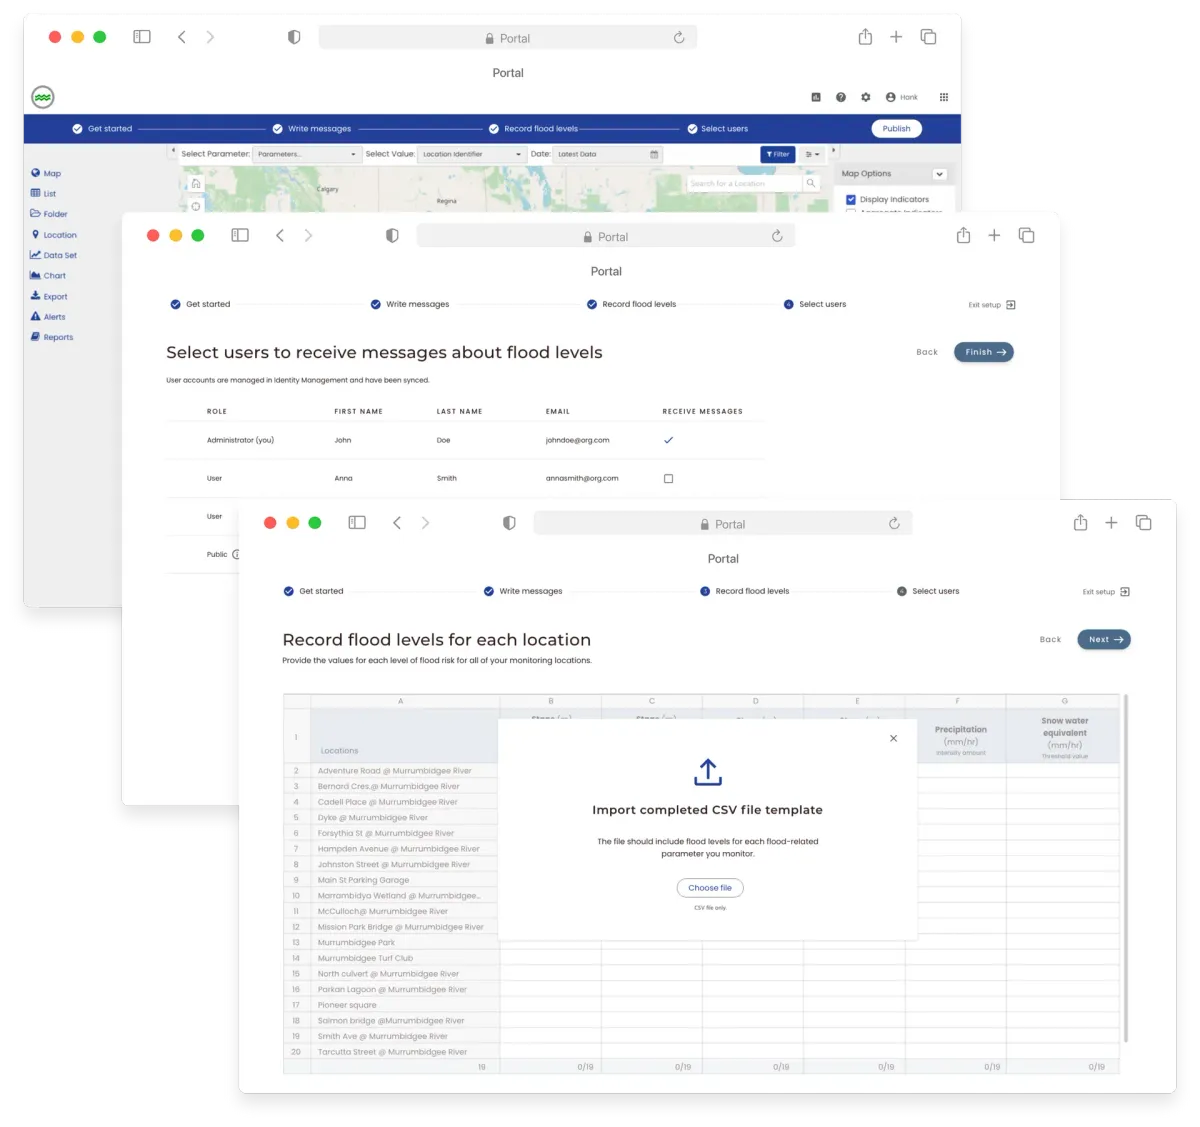
Task: Open the Parameters dropdown
Action: [306, 154]
